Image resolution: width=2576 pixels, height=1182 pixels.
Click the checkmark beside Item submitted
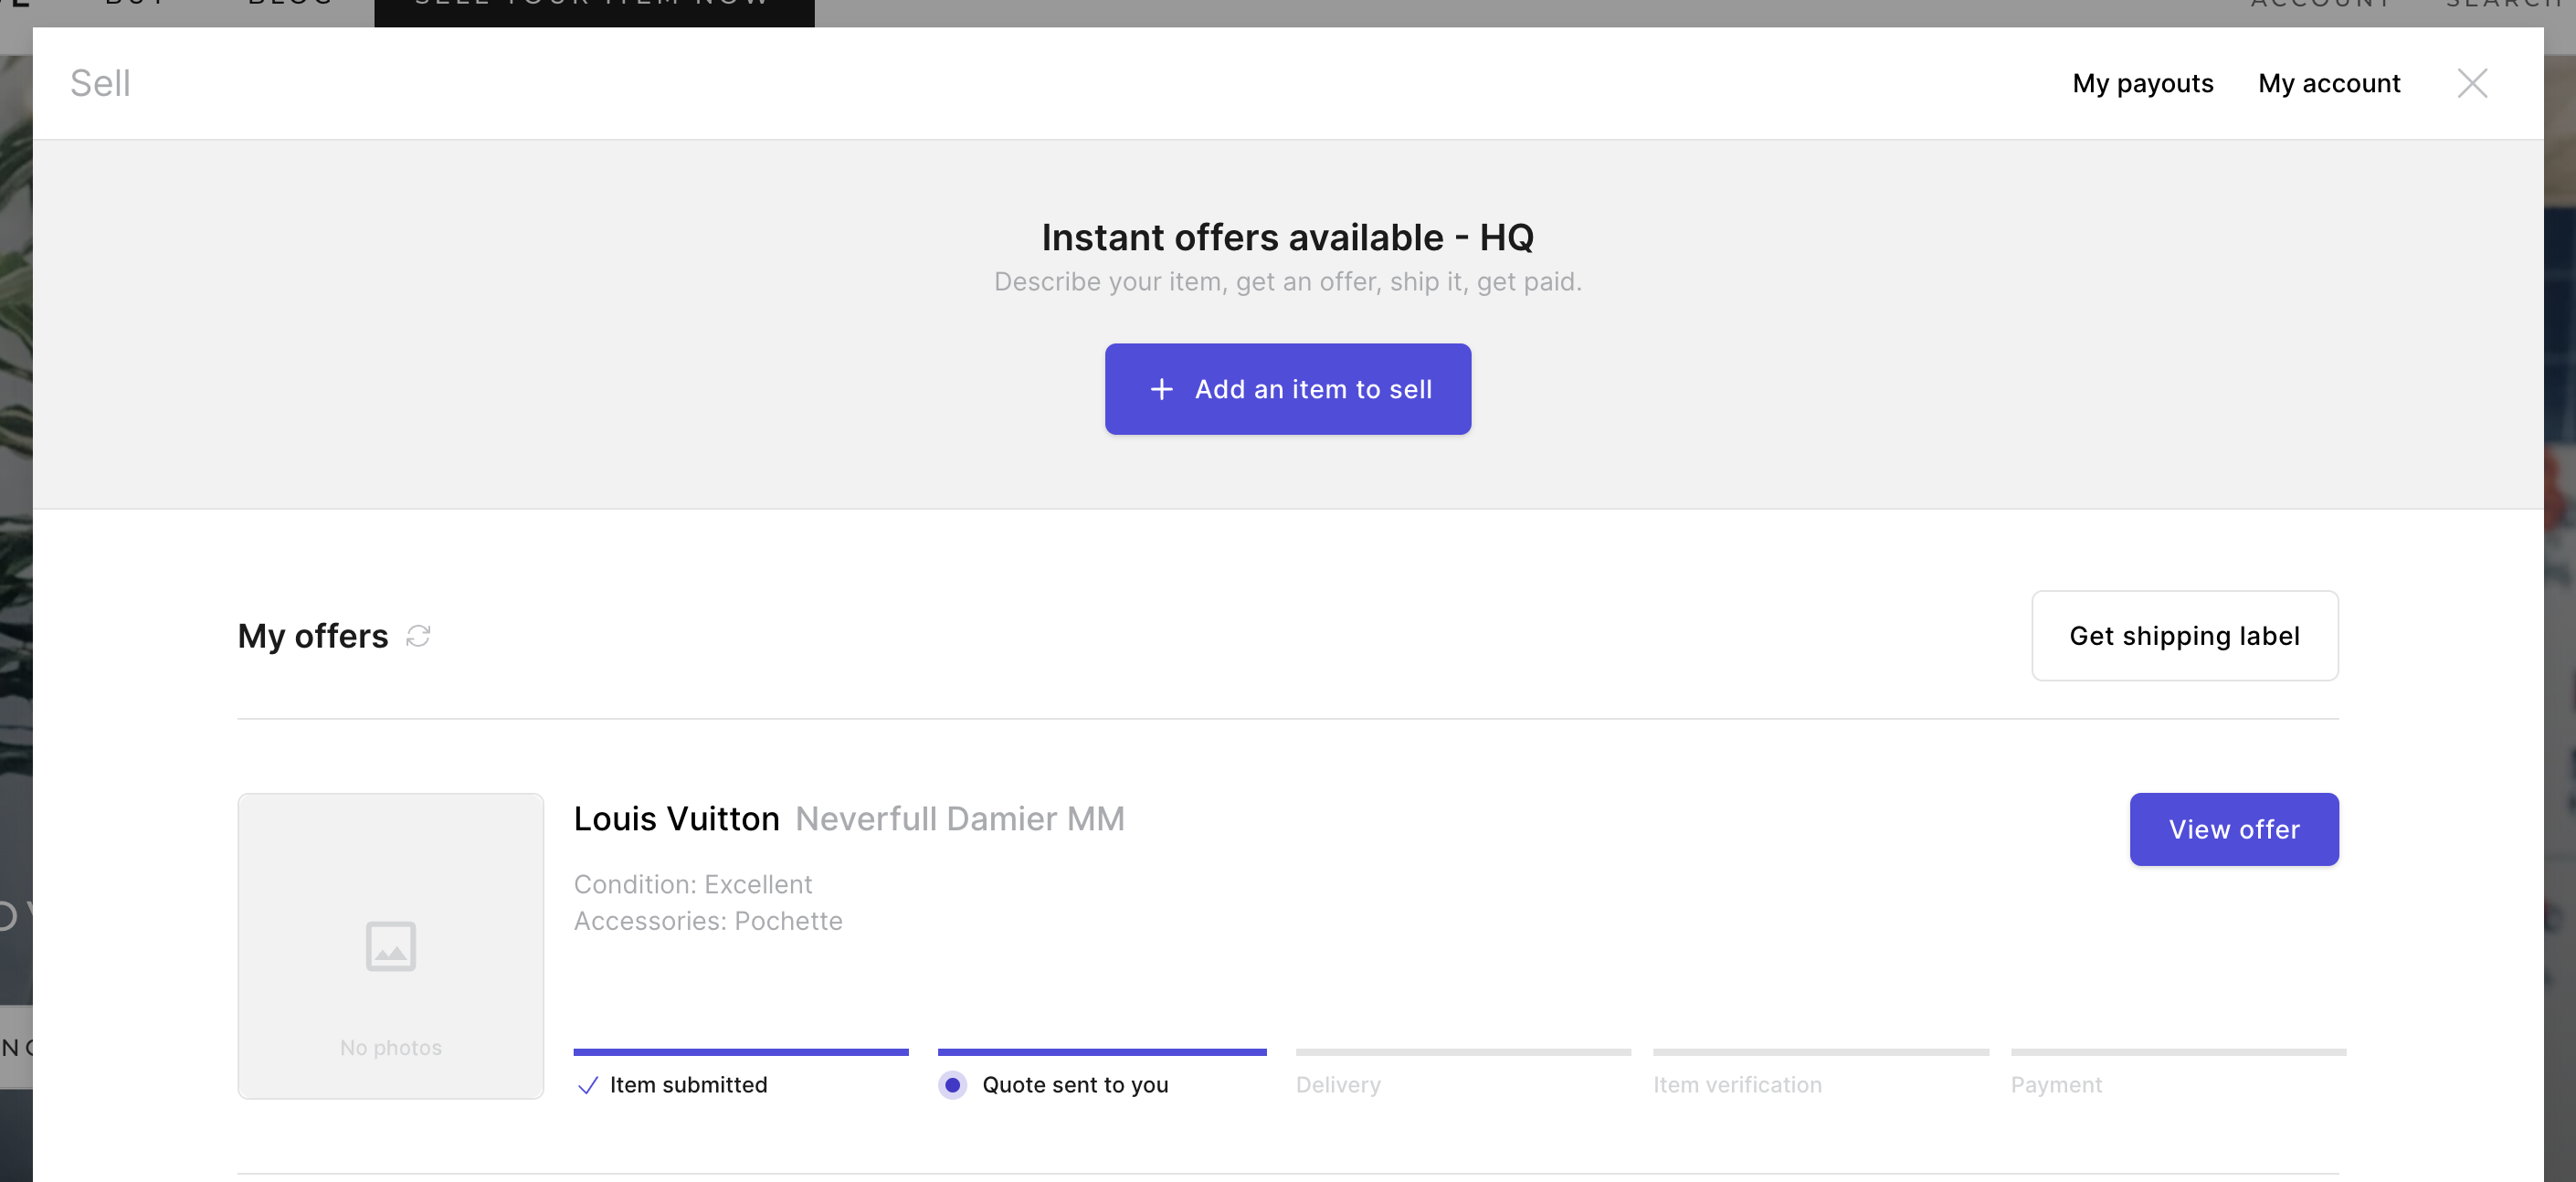[x=588, y=1085]
